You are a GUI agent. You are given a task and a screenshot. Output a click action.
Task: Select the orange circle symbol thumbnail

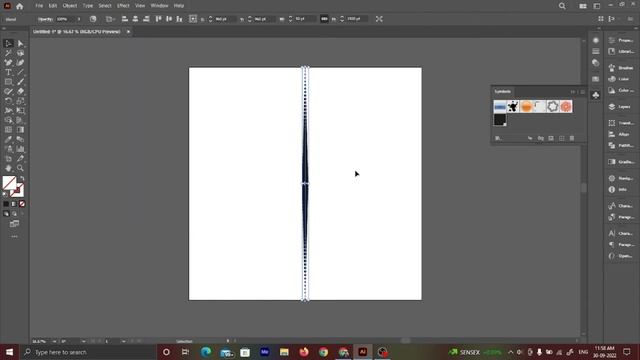click(x=526, y=107)
